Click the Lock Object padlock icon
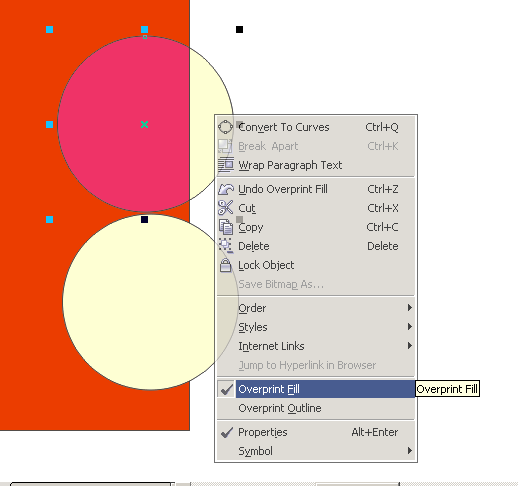Viewport: 518px width, 486px height. [225, 265]
